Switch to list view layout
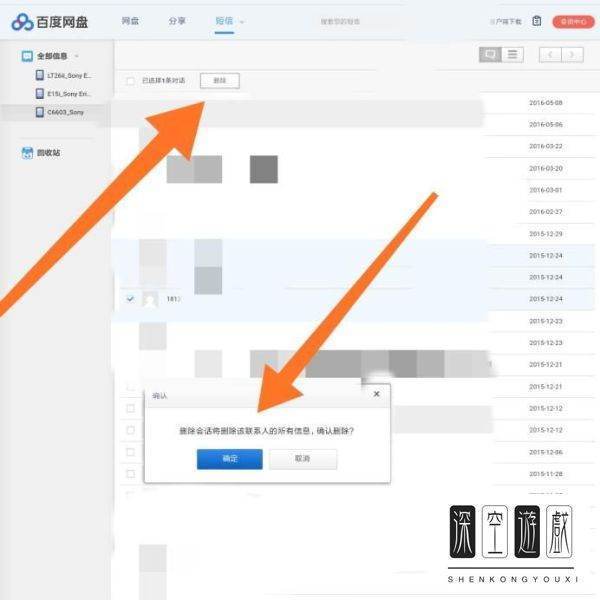Viewport: 600px width, 600px height. tap(512, 55)
